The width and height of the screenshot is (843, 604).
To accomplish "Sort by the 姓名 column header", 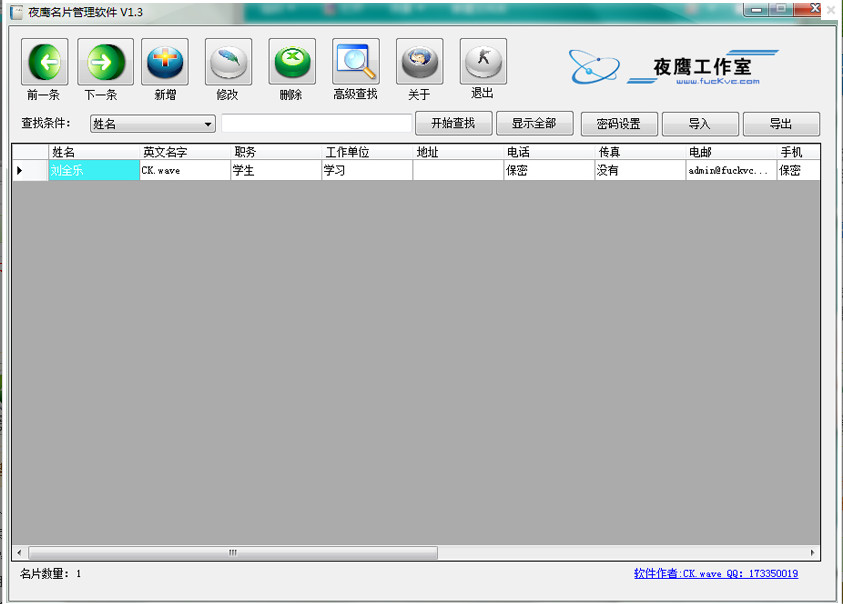I will coord(94,152).
